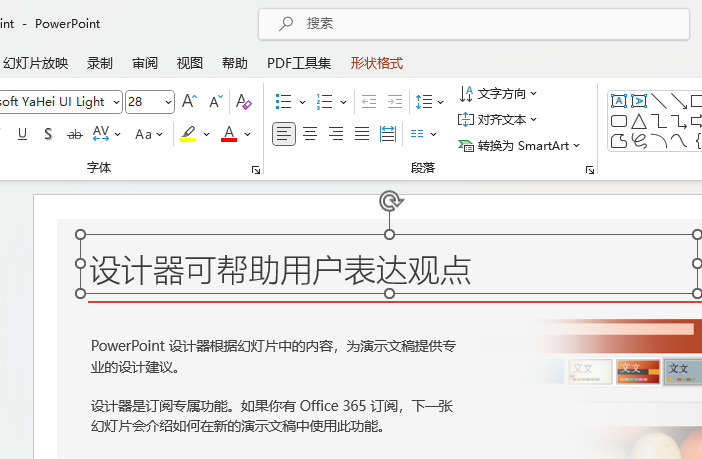Screen dimensions: 702x459
Task: Open the 字体 dialog launcher
Action: [x=256, y=170]
